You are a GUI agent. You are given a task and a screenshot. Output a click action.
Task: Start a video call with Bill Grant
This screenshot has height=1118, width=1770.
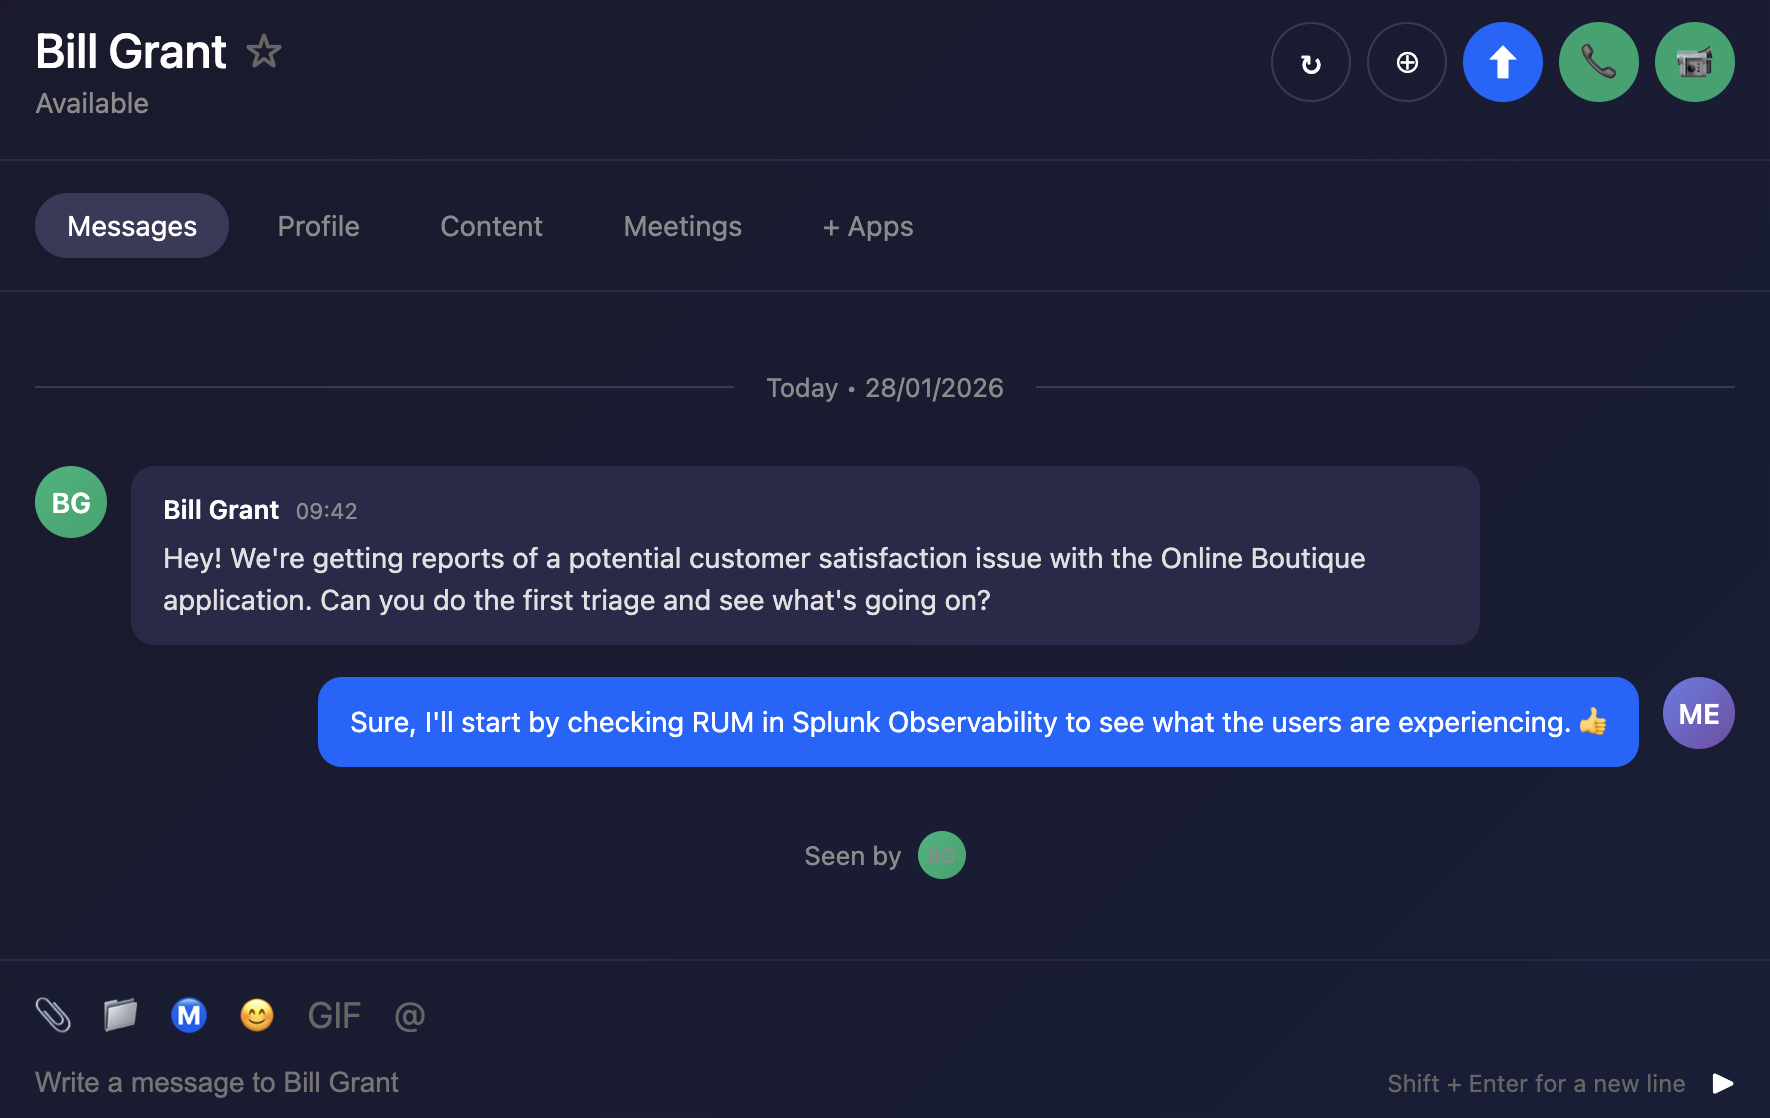[1694, 62]
